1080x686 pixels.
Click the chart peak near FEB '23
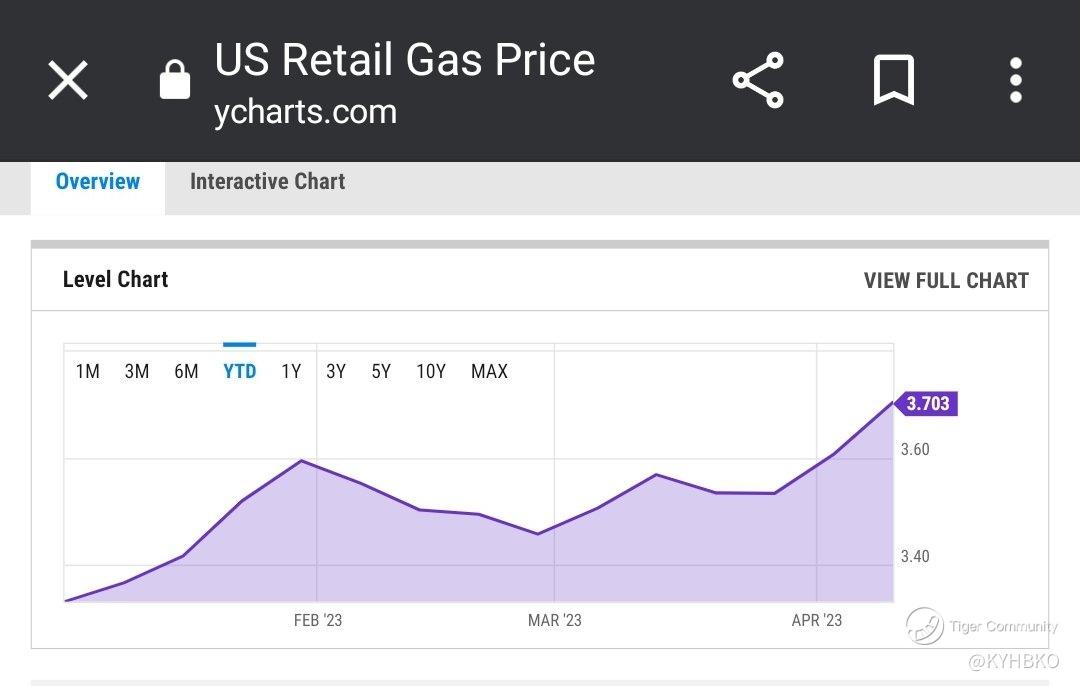301,461
